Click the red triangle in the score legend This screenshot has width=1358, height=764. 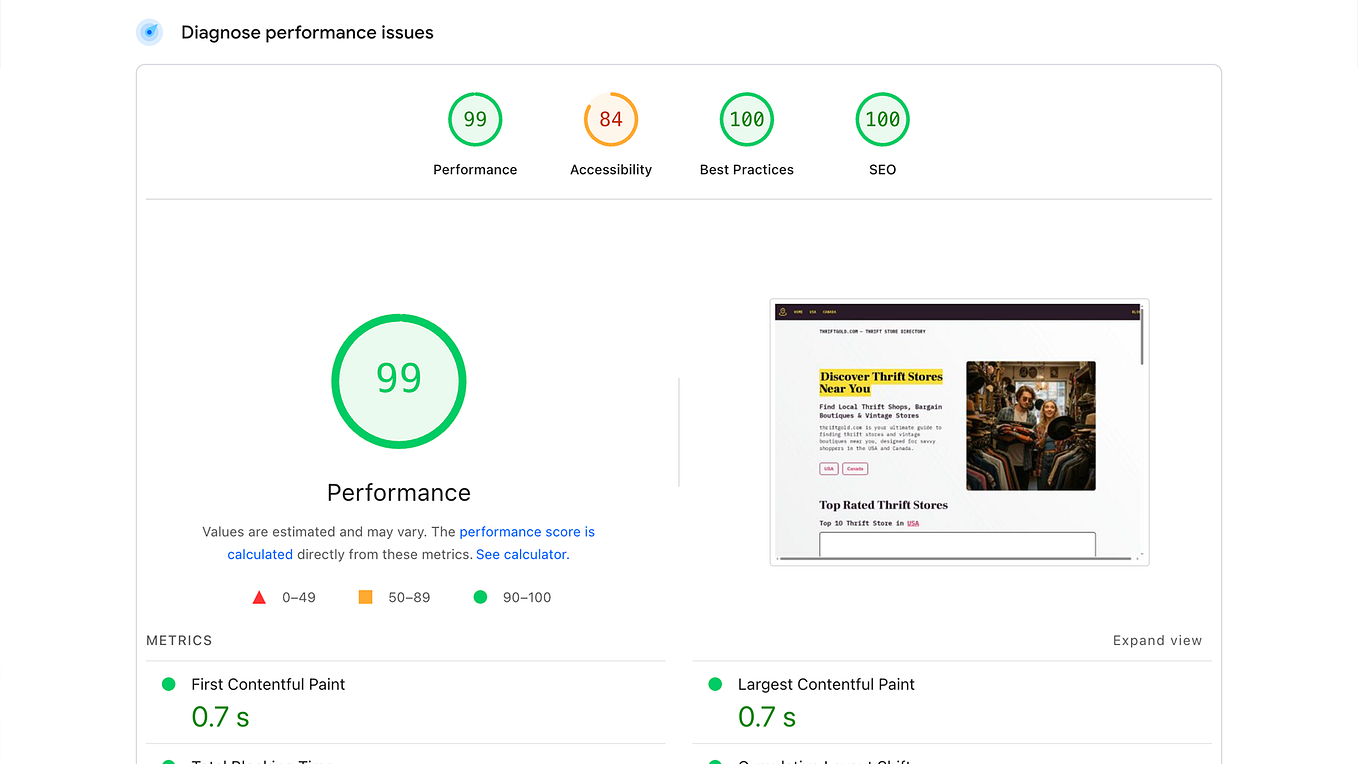[x=259, y=596]
